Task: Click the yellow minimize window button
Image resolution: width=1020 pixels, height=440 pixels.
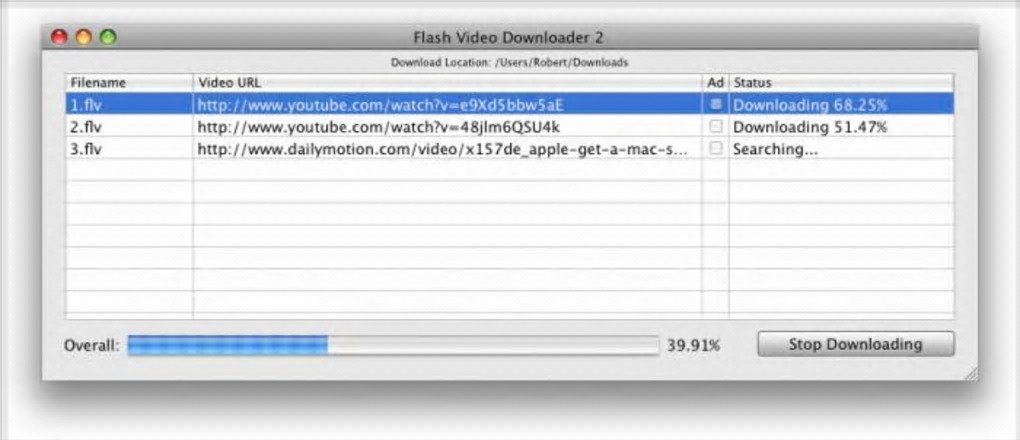Action: tap(83, 37)
